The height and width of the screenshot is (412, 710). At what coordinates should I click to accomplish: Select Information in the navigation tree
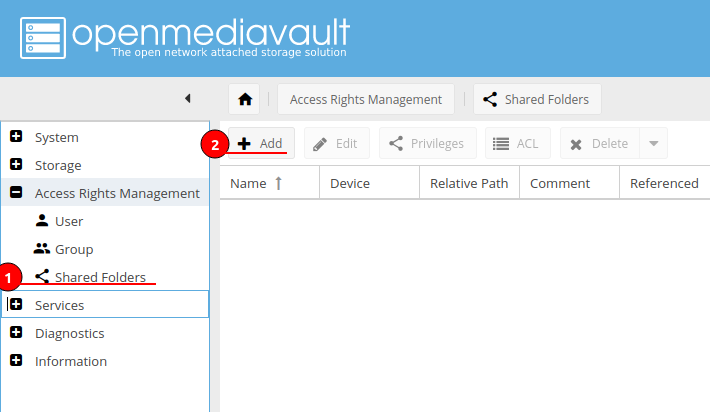[x=71, y=361]
